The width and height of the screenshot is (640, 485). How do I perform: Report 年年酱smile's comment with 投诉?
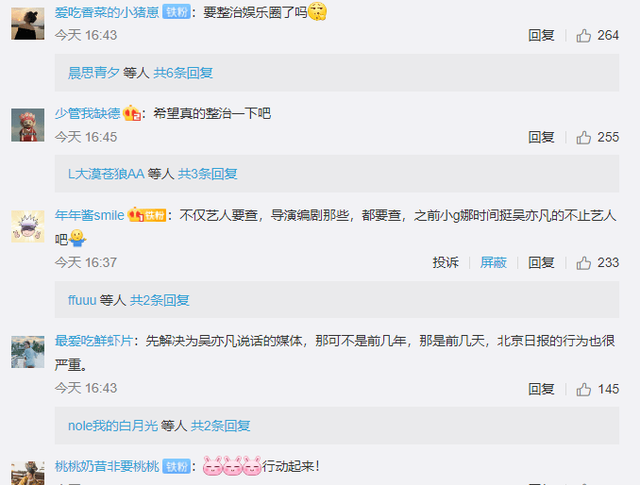tap(446, 263)
